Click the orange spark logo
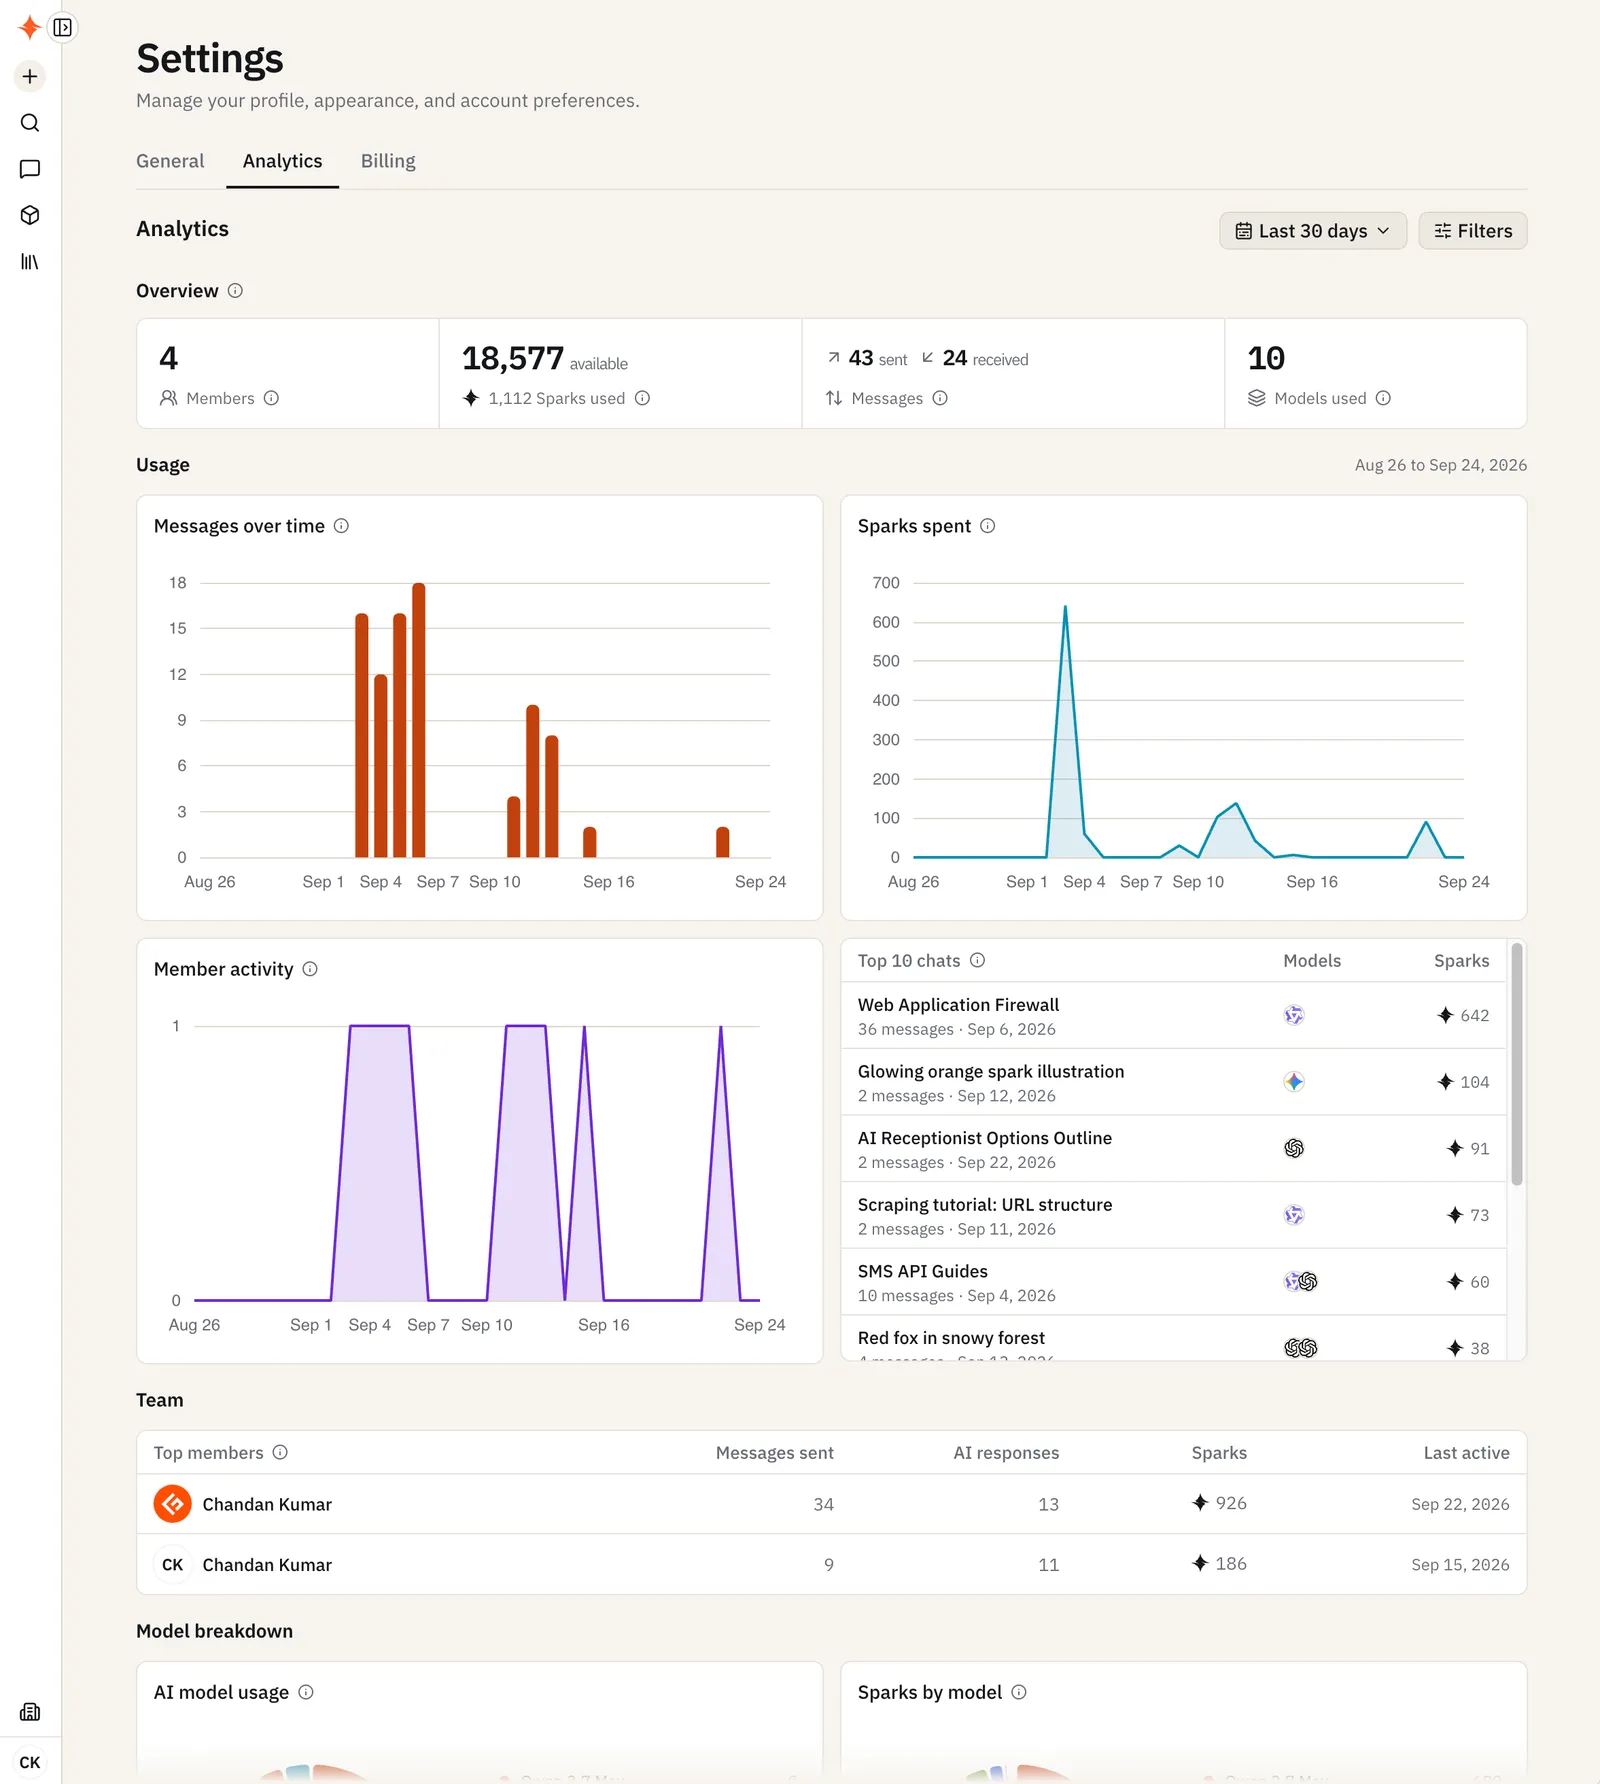Screen dimensions: 1600x1784 pyautogui.click(x=29, y=27)
